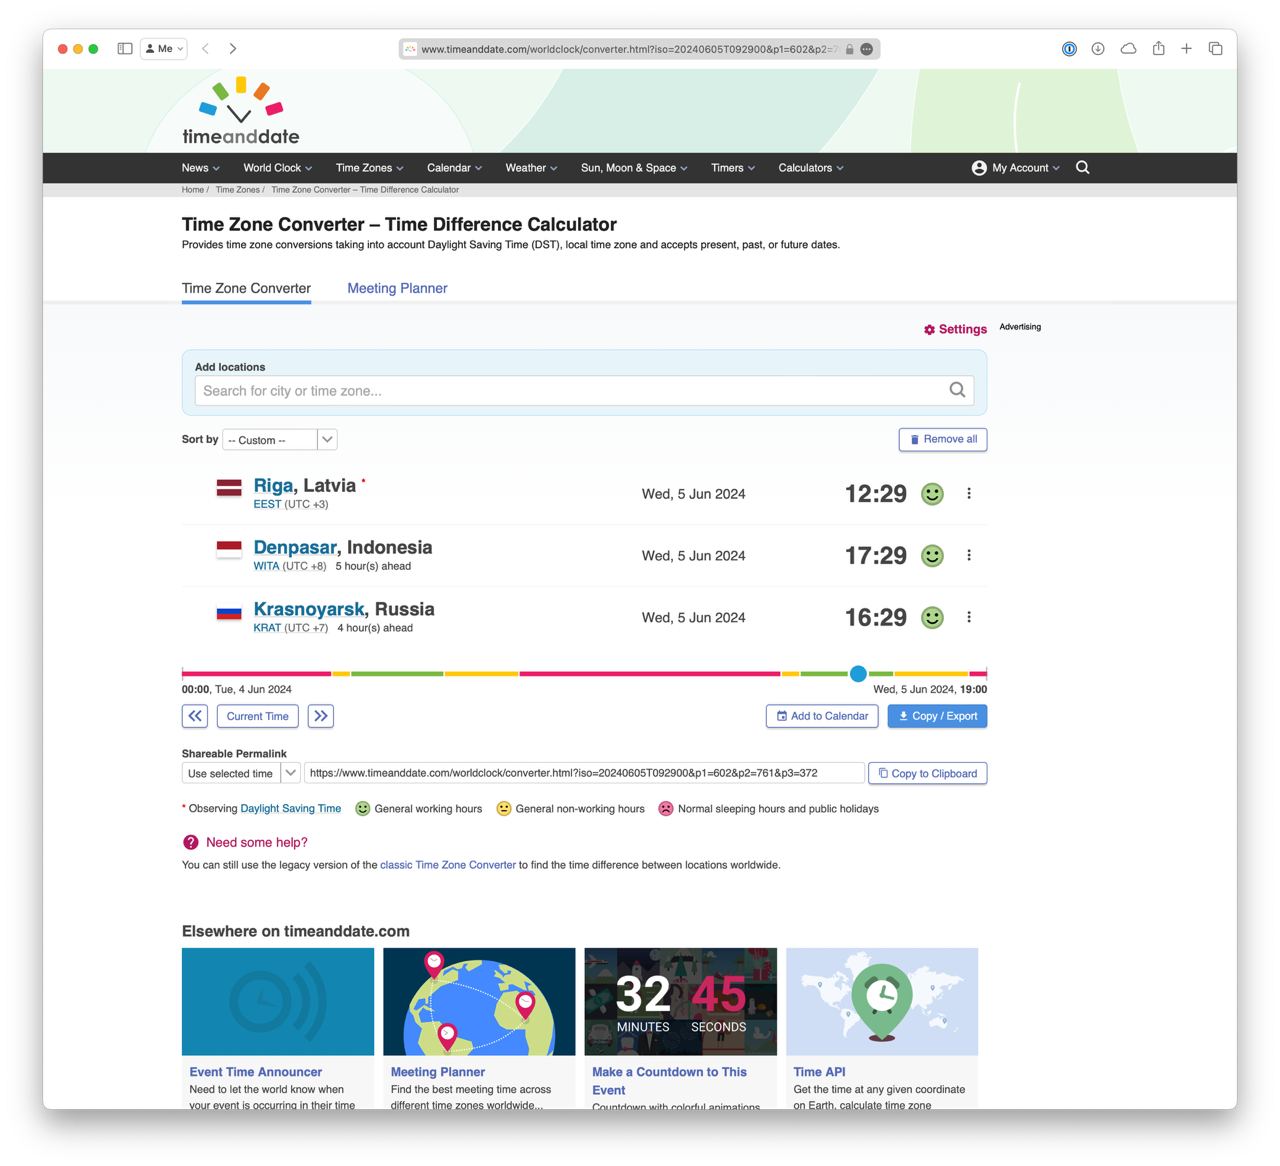Step time forward with double-right arrow
Screen dimensions: 1280x1166
321,716
